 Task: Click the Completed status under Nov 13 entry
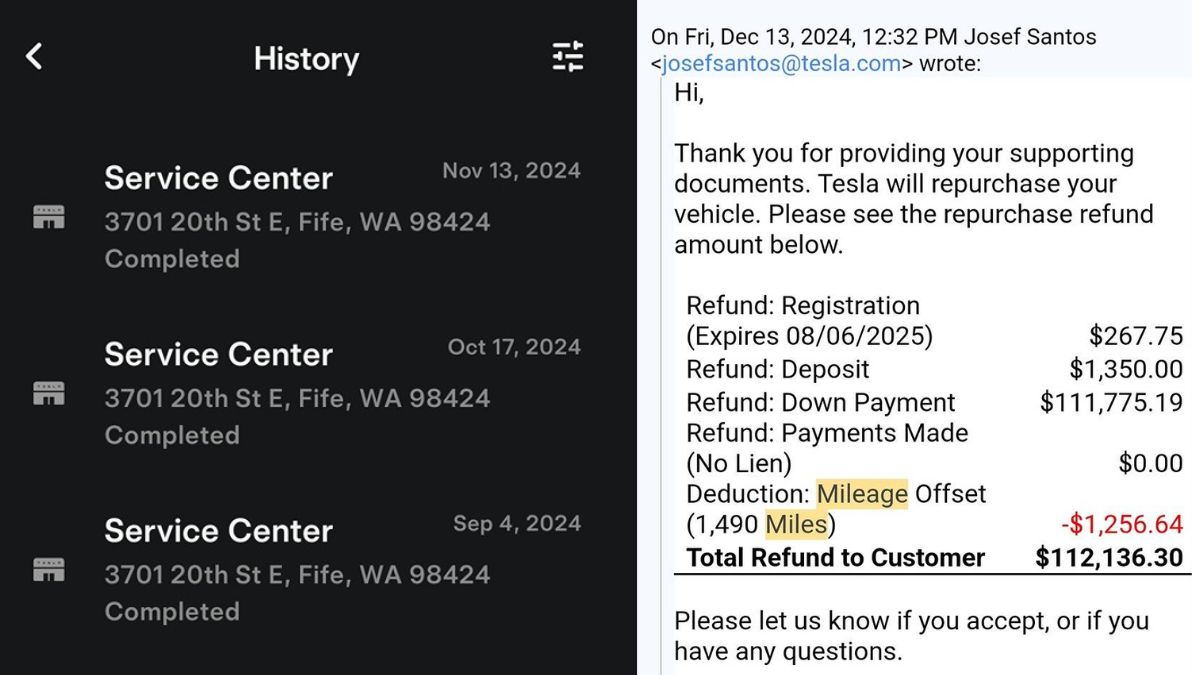pos(172,259)
